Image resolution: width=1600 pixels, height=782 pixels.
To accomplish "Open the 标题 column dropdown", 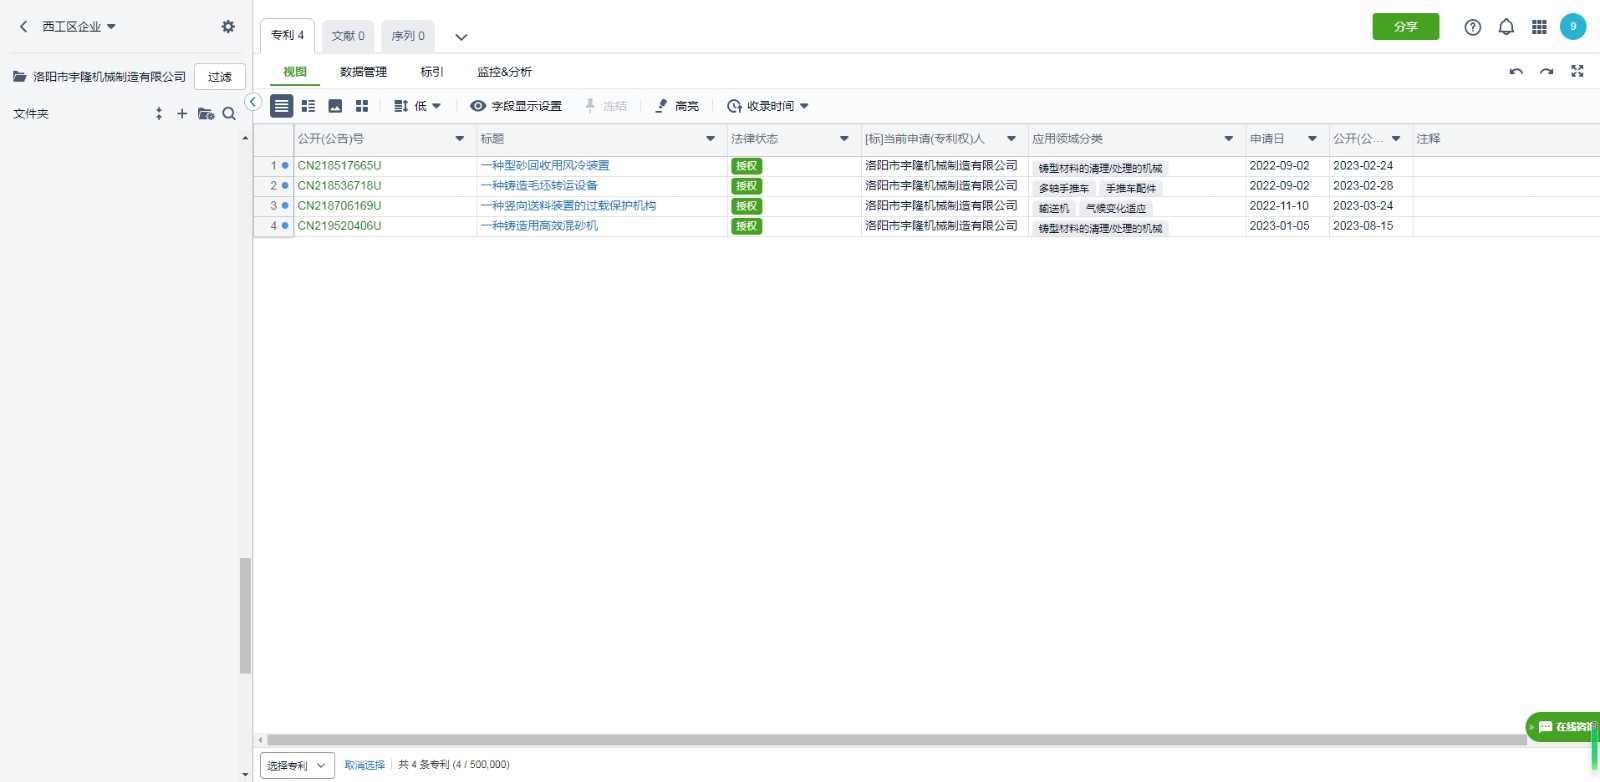I will 711,139.
